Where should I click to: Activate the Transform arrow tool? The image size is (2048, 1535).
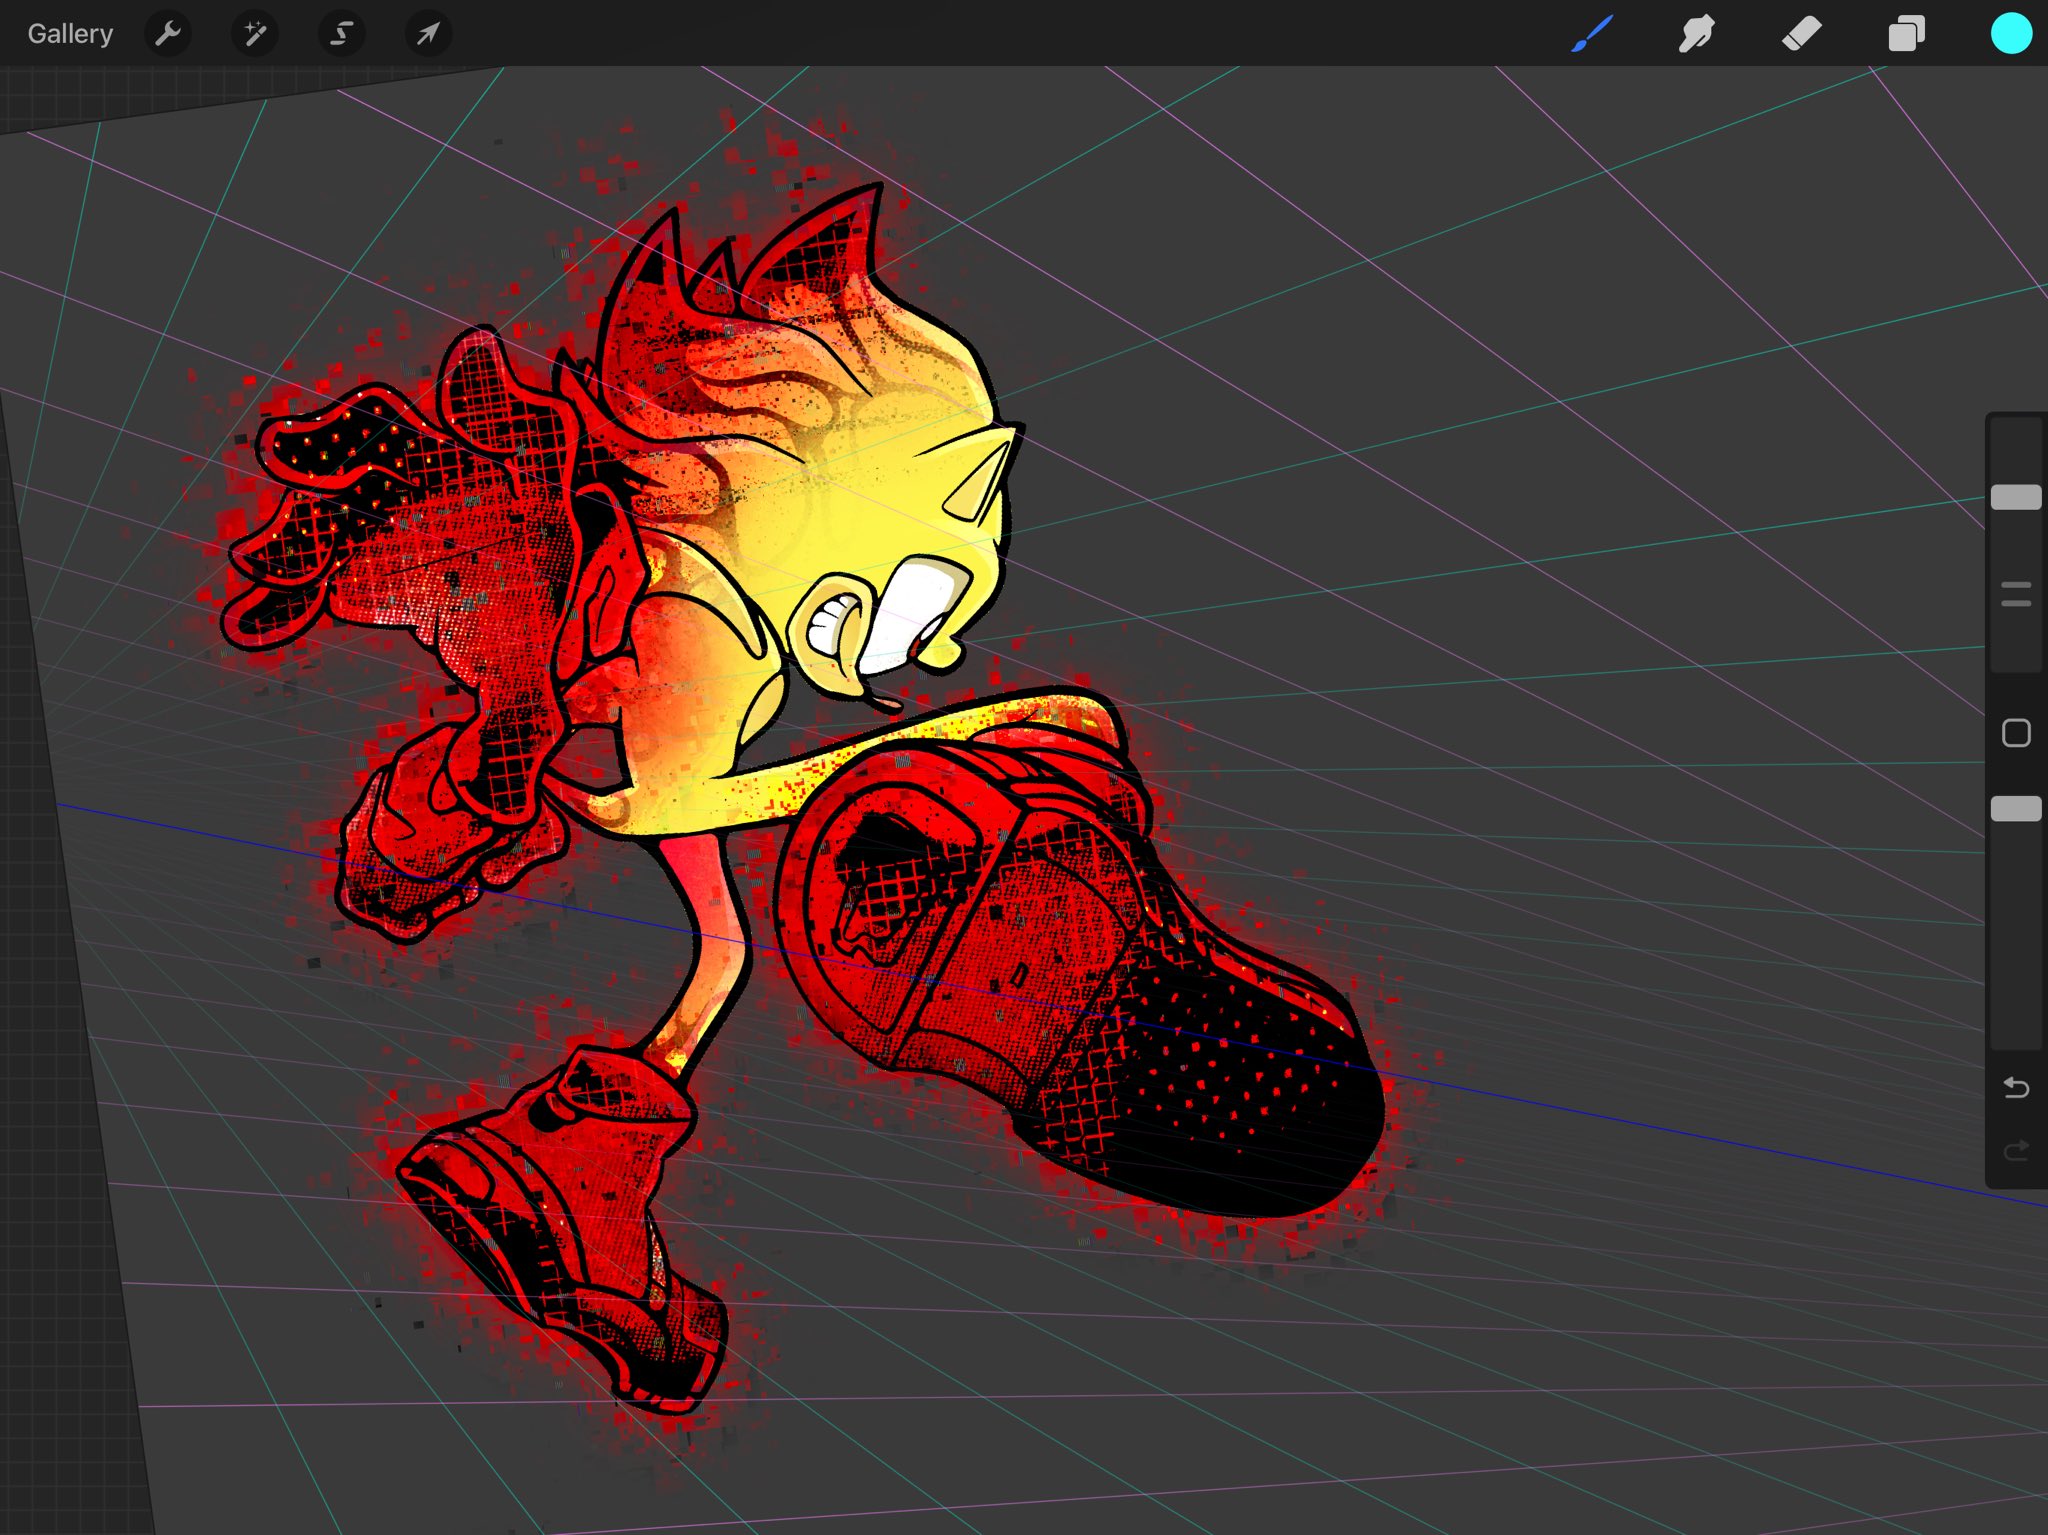point(428,34)
